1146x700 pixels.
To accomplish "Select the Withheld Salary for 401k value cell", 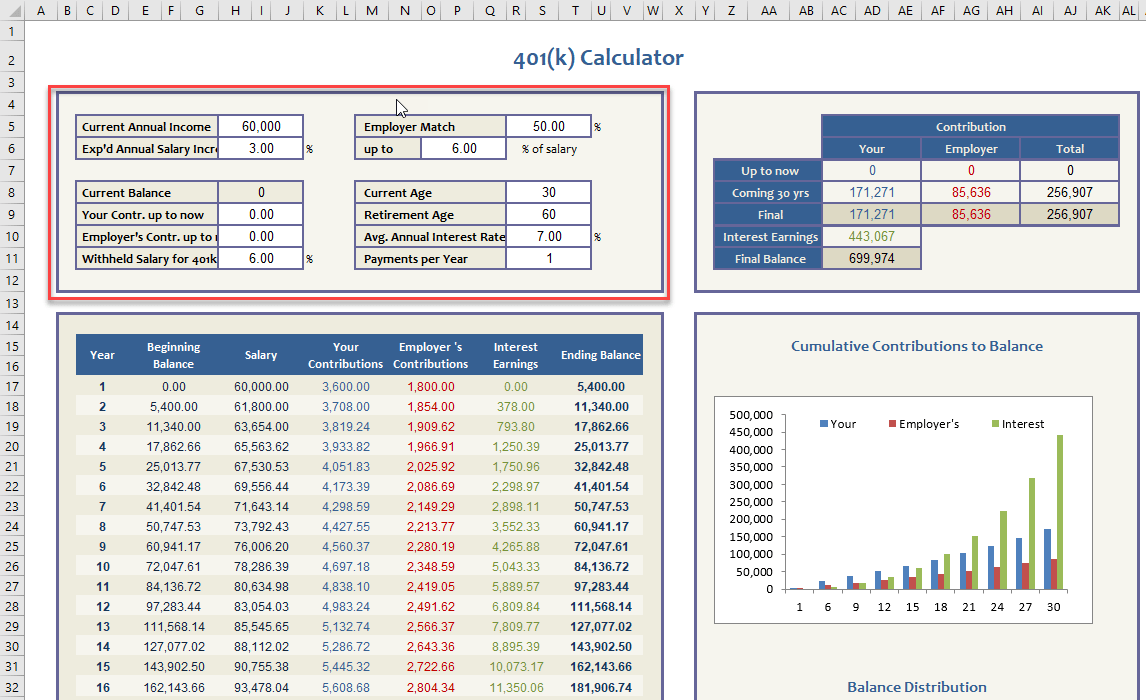I will click(x=260, y=259).
